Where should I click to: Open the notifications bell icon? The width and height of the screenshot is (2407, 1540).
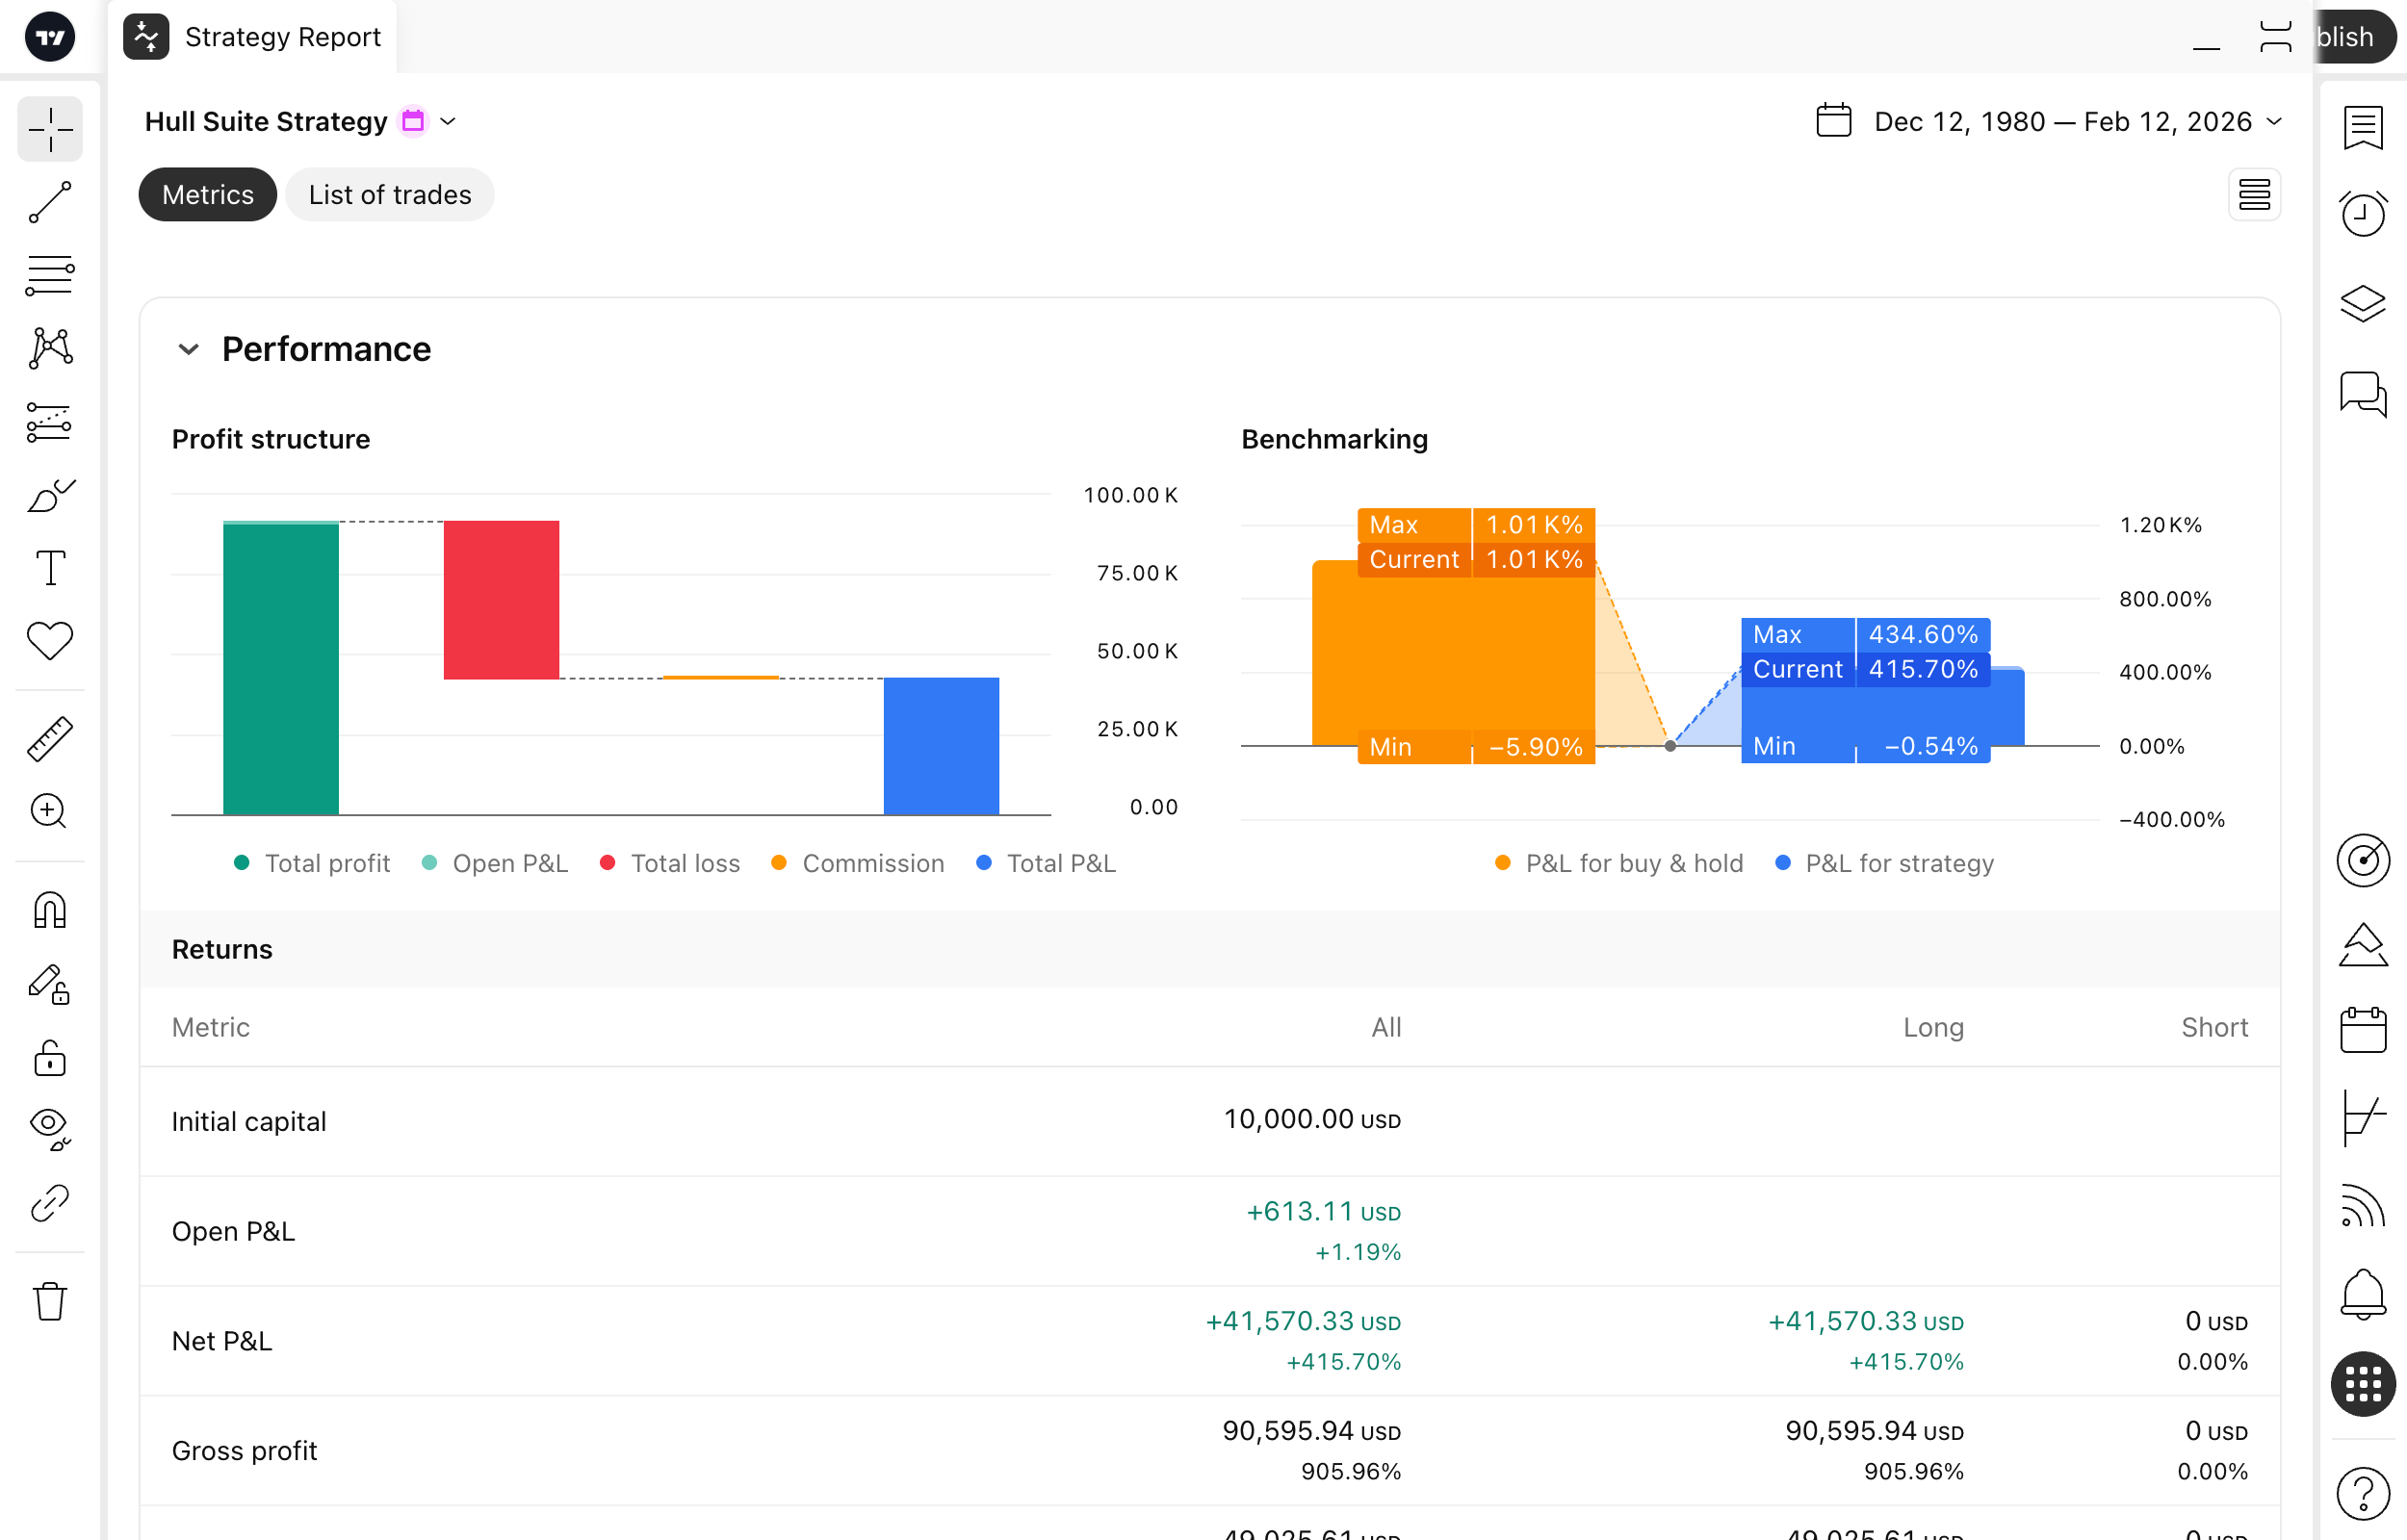tap(2362, 1293)
